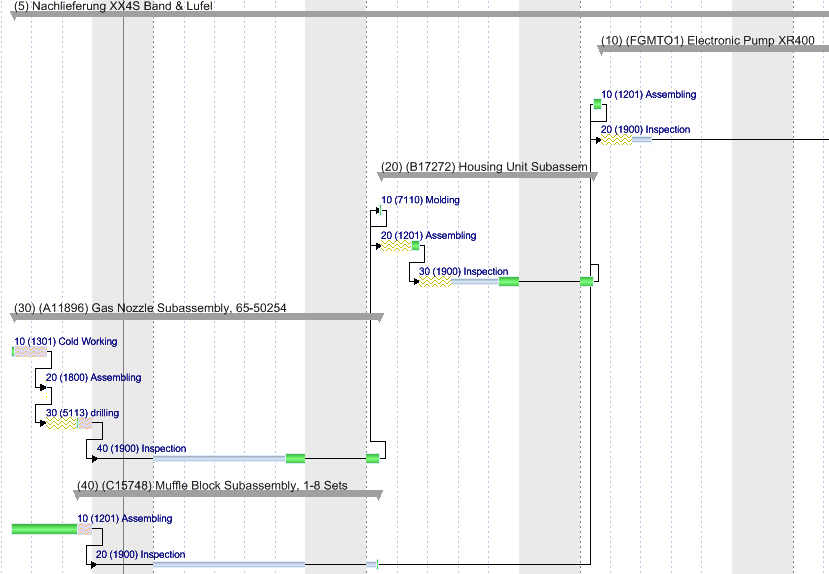829x574 pixels.
Task: Select the Nachlieferung XX4S Band & Lufel summary bar
Action: coord(400,15)
